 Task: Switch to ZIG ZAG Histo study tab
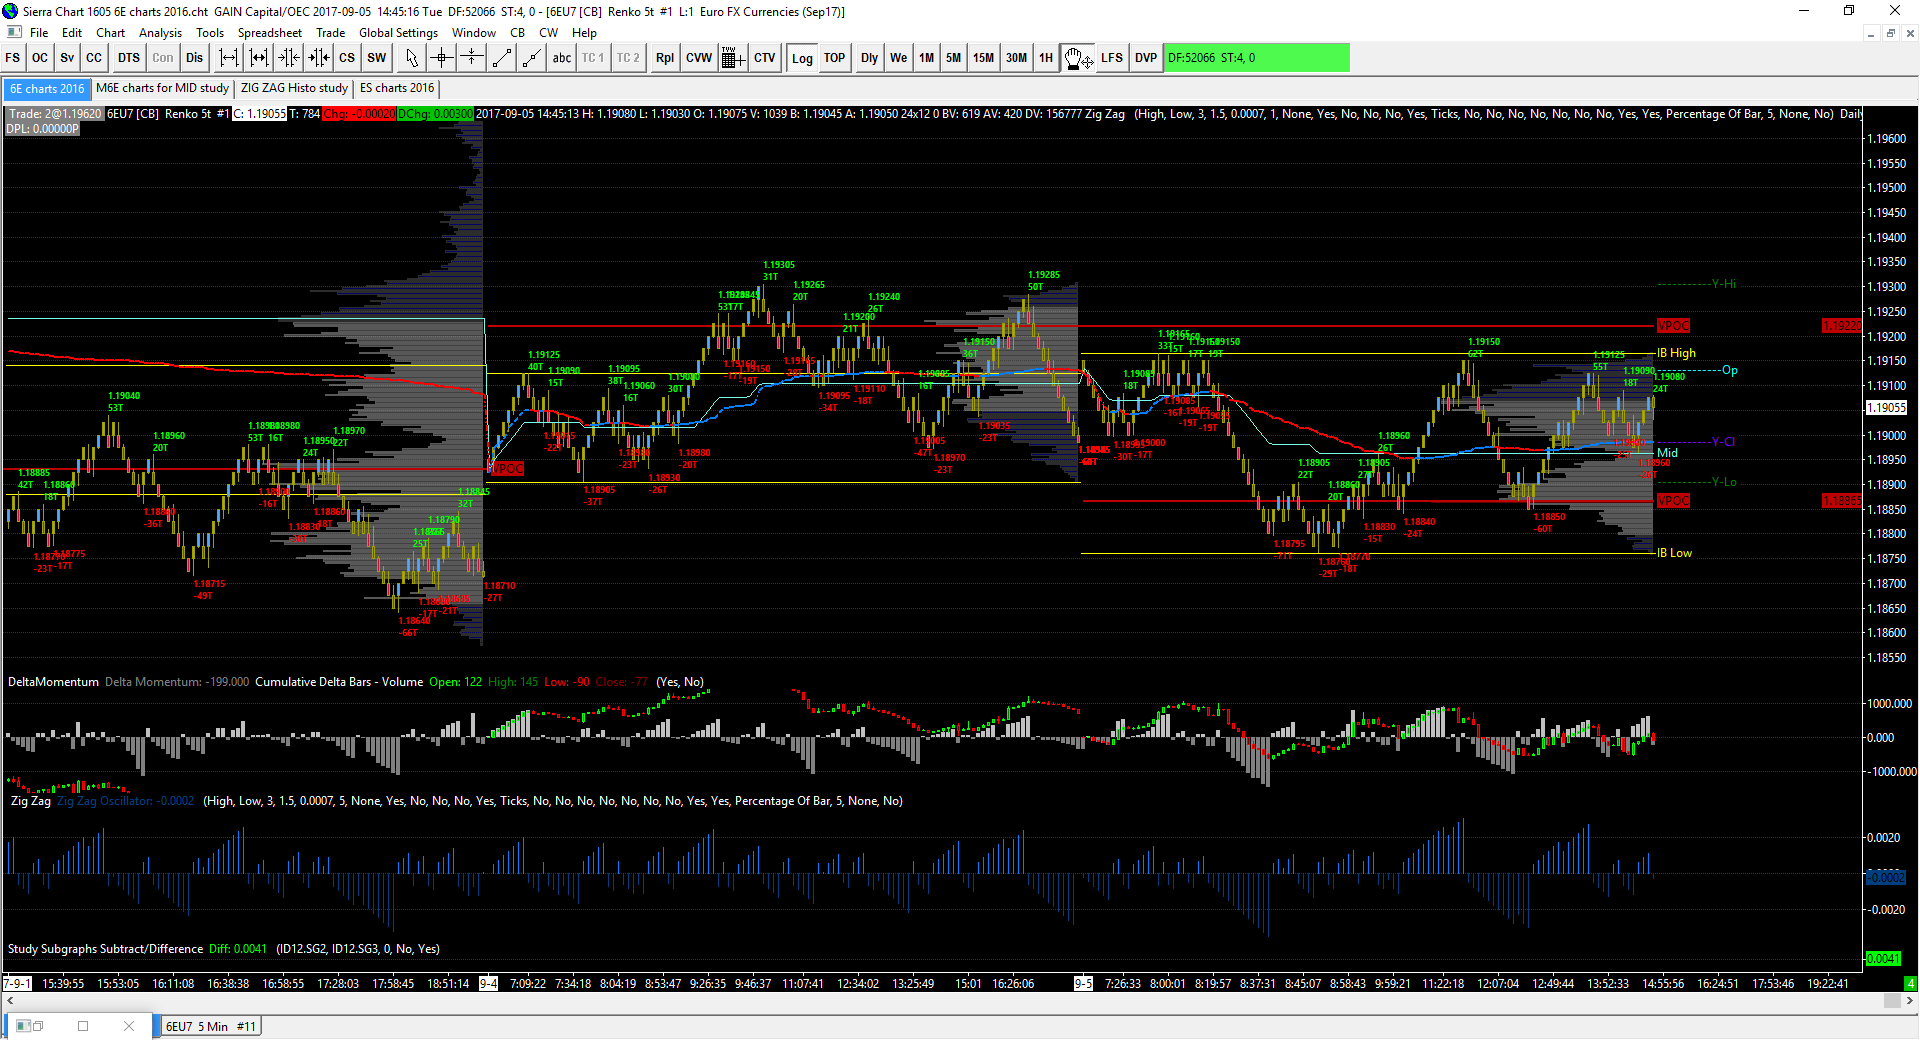[294, 88]
